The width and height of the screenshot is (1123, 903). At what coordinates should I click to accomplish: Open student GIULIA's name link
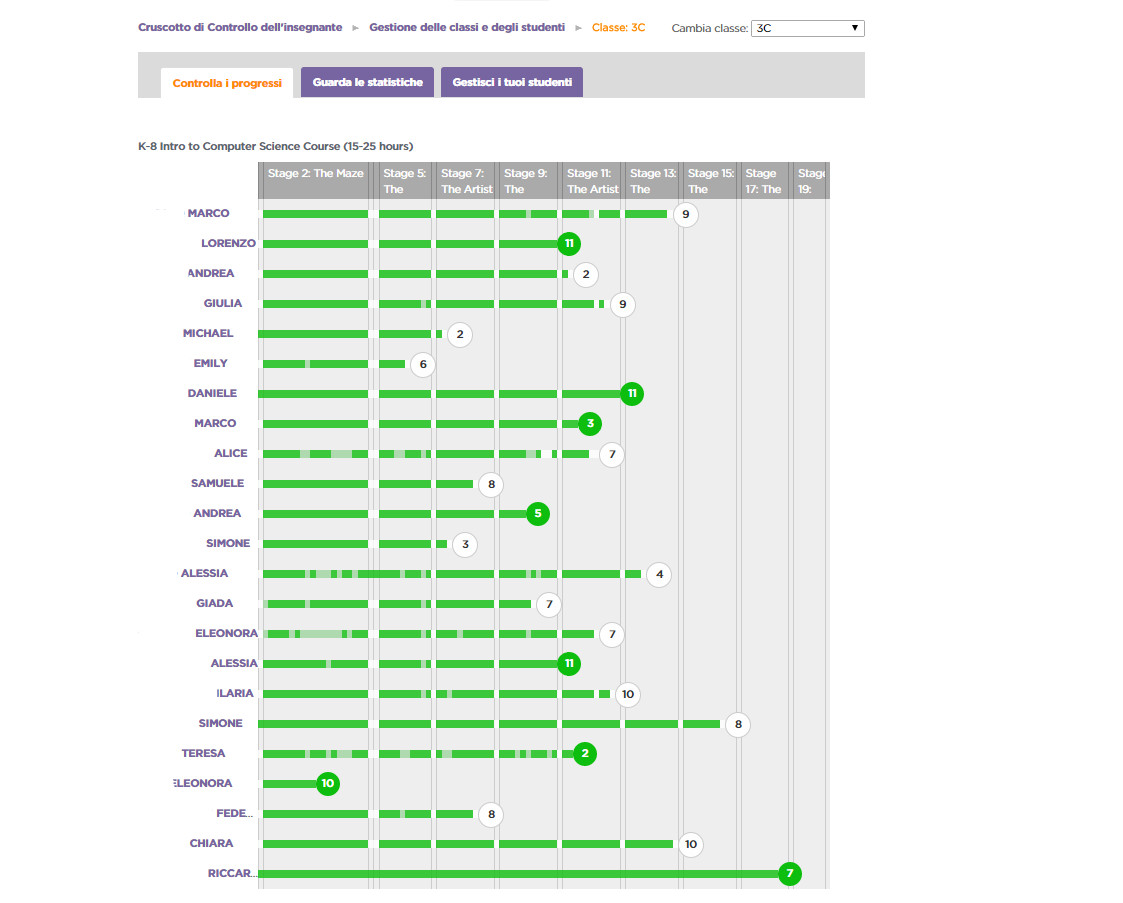coord(223,303)
